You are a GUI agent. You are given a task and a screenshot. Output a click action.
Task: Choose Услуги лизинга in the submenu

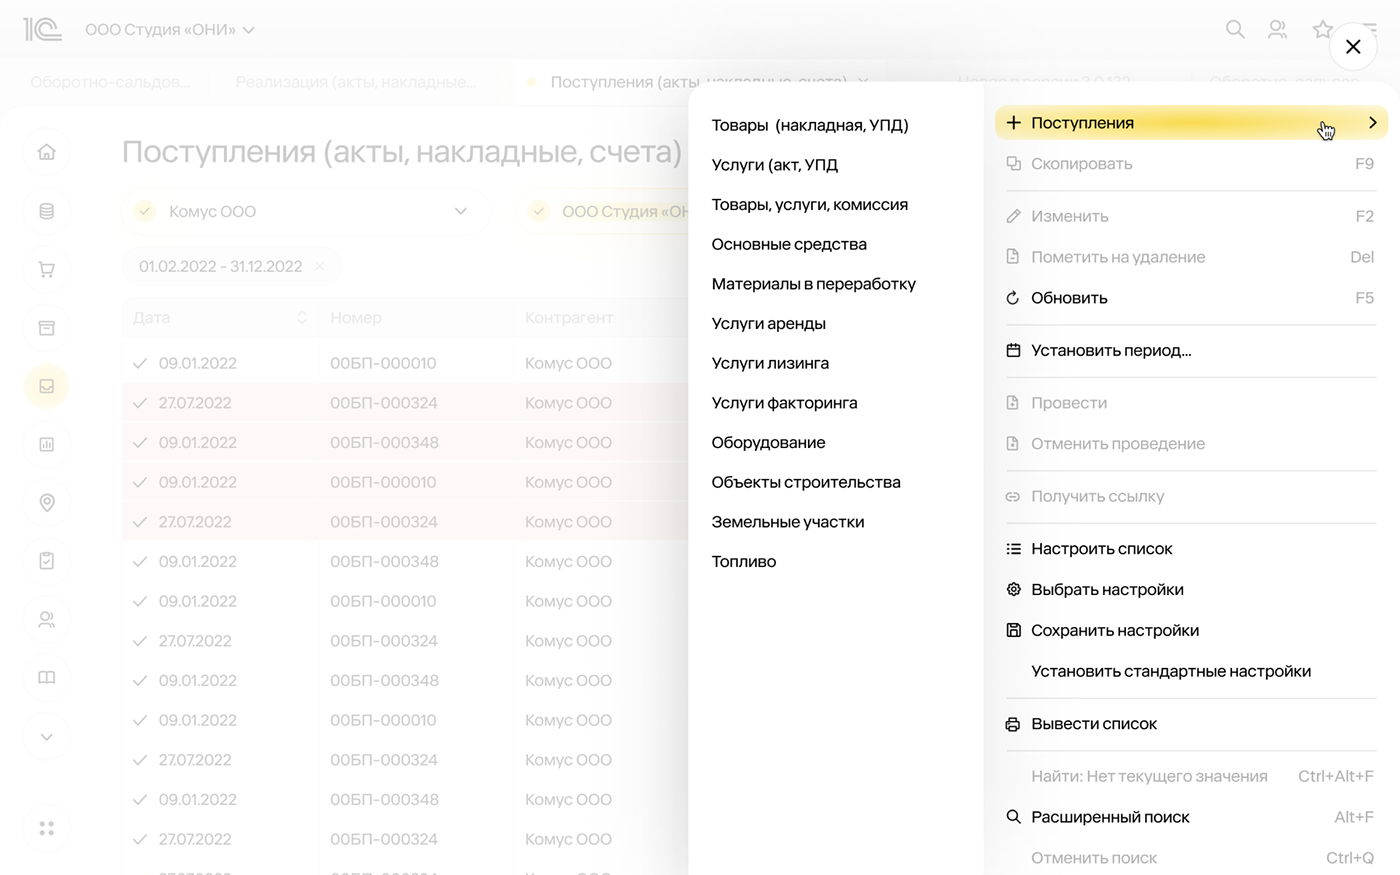coord(770,363)
